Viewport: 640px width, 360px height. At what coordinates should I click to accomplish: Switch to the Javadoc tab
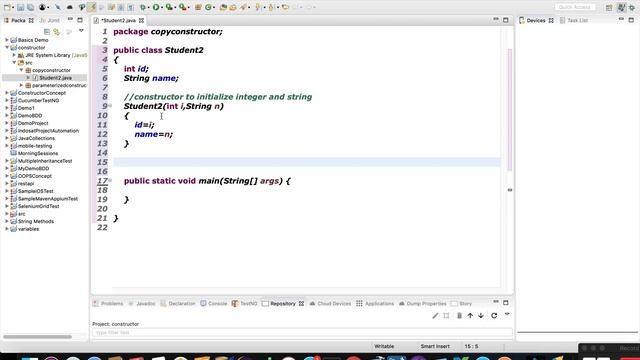[x=142, y=304]
